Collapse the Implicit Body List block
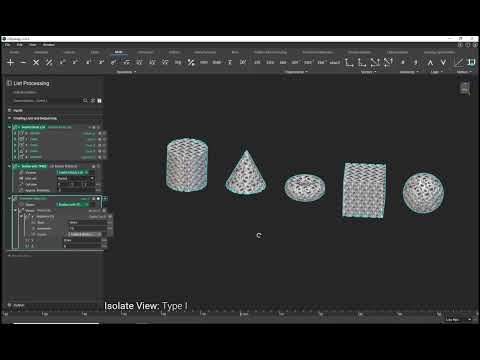The width and height of the screenshot is (480, 360). 9,127
